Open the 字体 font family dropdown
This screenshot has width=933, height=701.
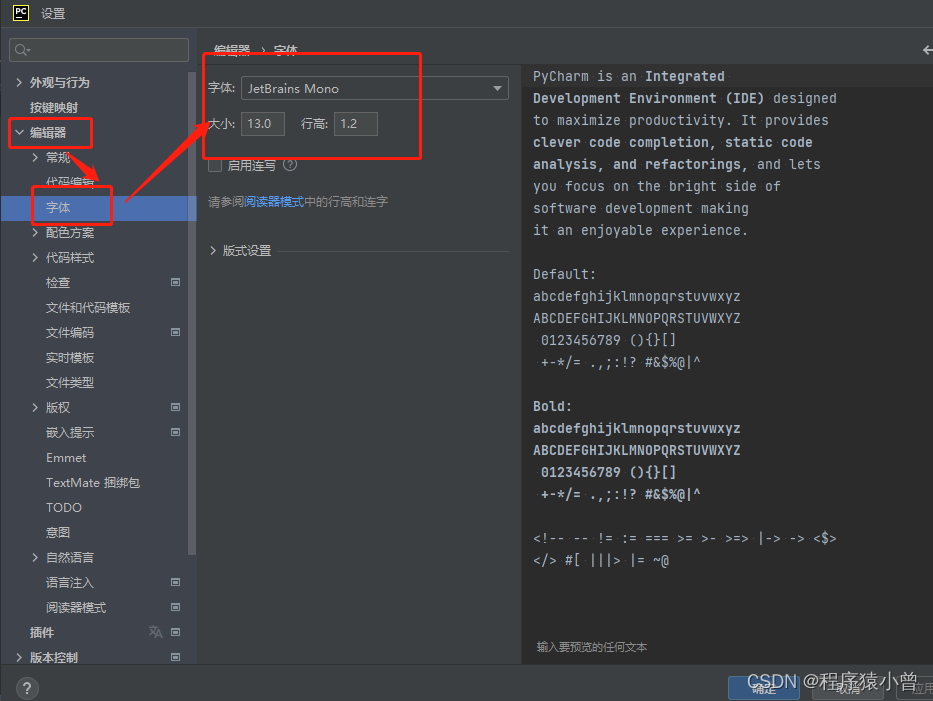(497, 88)
